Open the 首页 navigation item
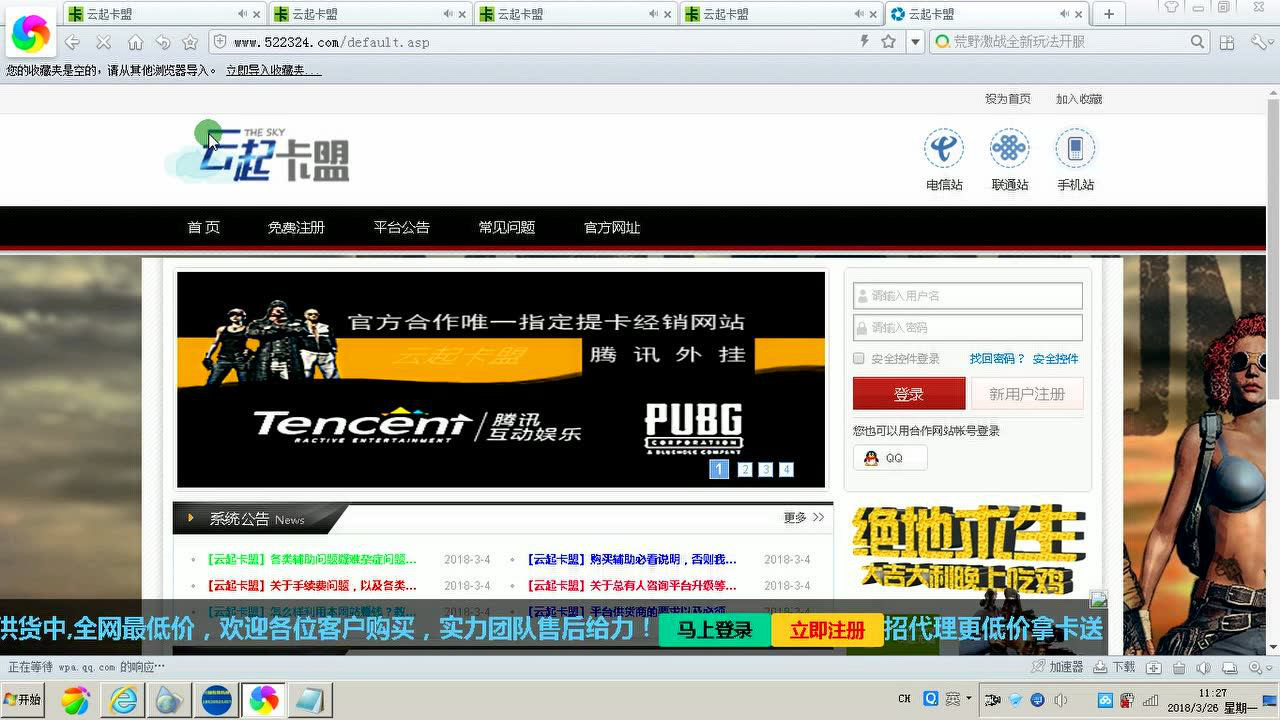1280x720 pixels. 203,227
